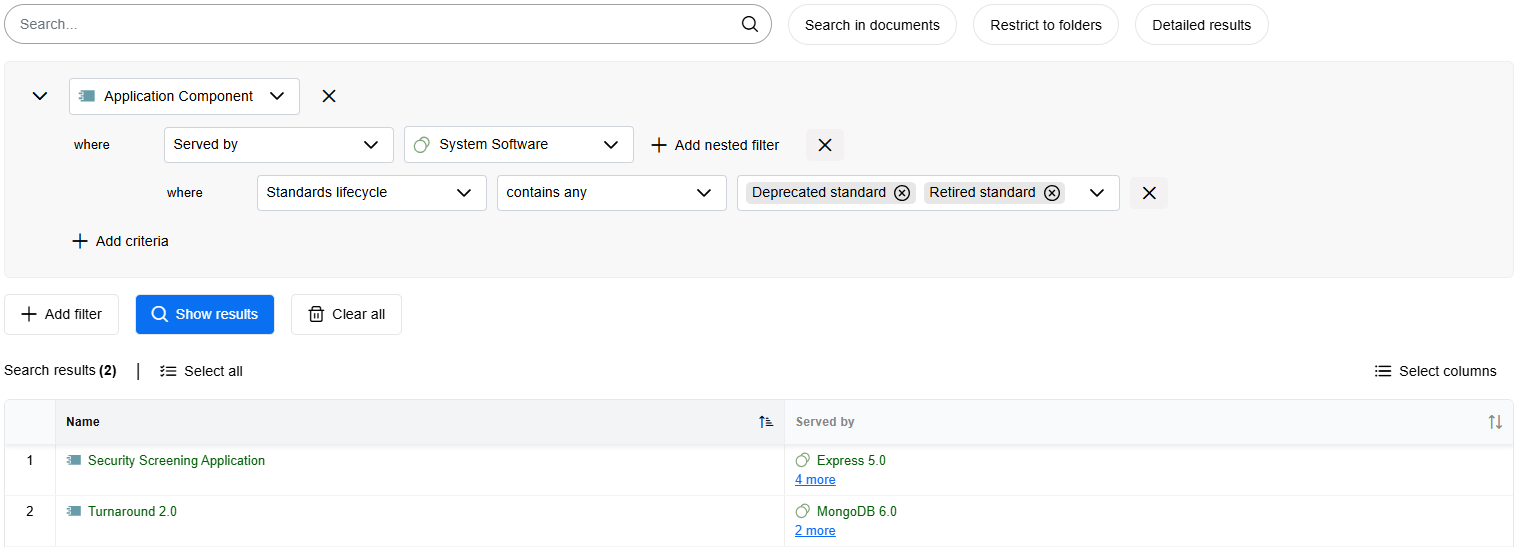Viewport: 1514px width, 547px height.
Task: Click the Deprecated standard tag text
Action: pyautogui.click(x=819, y=193)
